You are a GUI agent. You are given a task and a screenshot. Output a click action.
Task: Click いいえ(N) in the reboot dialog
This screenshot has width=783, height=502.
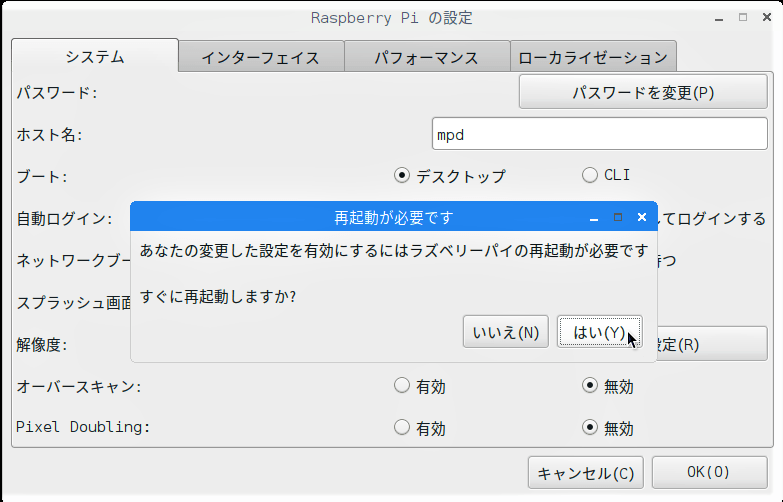click(x=505, y=332)
